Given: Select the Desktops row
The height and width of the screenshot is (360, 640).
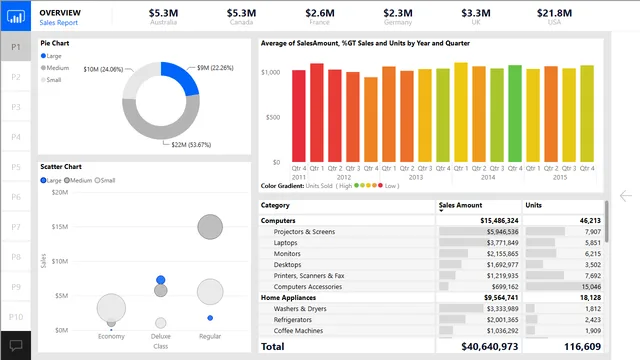Looking at the screenshot, I should pos(431,264).
